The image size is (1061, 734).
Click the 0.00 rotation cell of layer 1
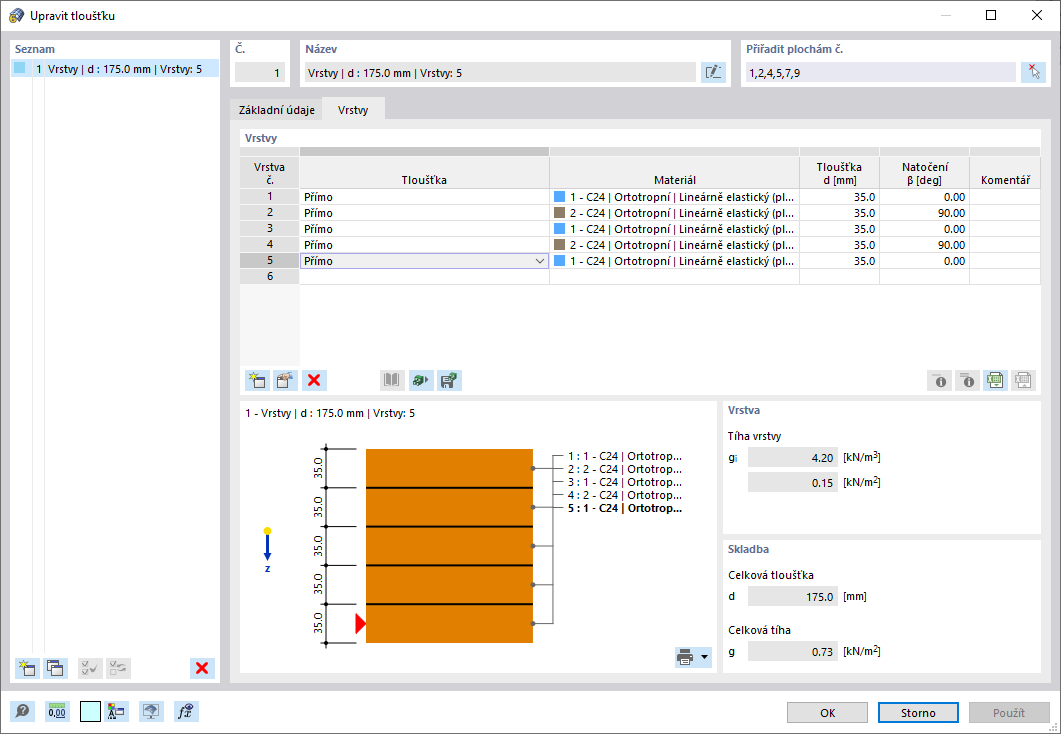(924, 197)
